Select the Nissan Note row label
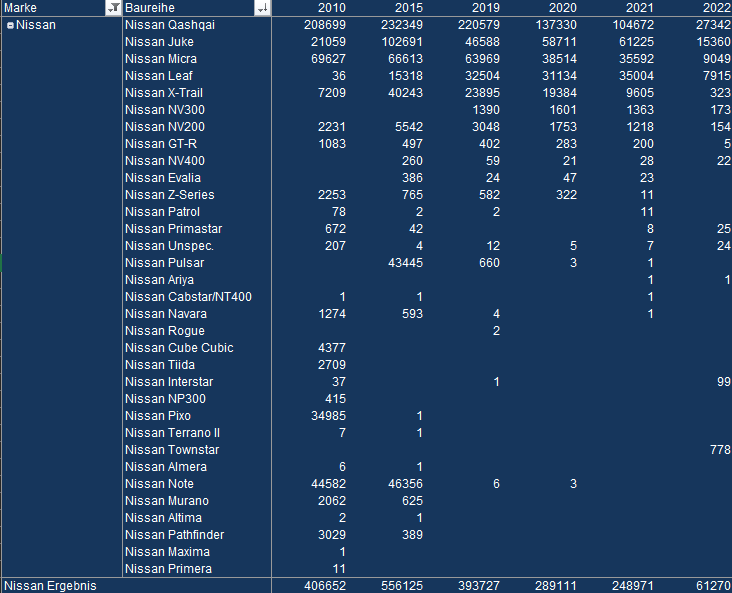The image size is (732, 593). pos(159,484)
